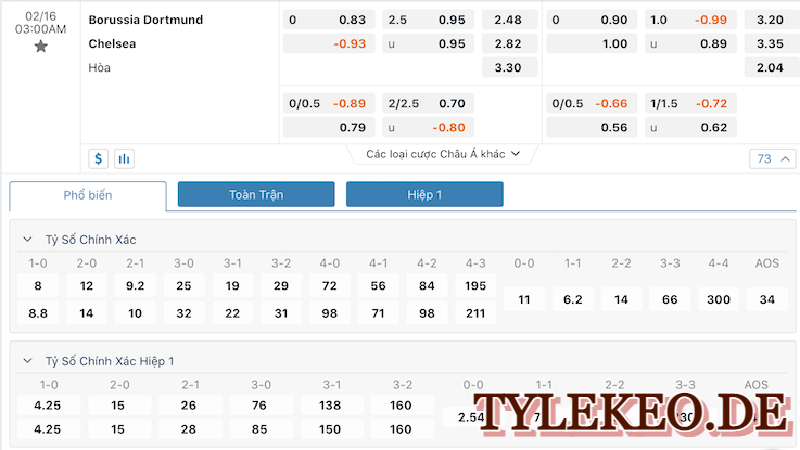Bet correct score 3-0 at 25
Screen dimensions: 800x450
coord(184,286)
